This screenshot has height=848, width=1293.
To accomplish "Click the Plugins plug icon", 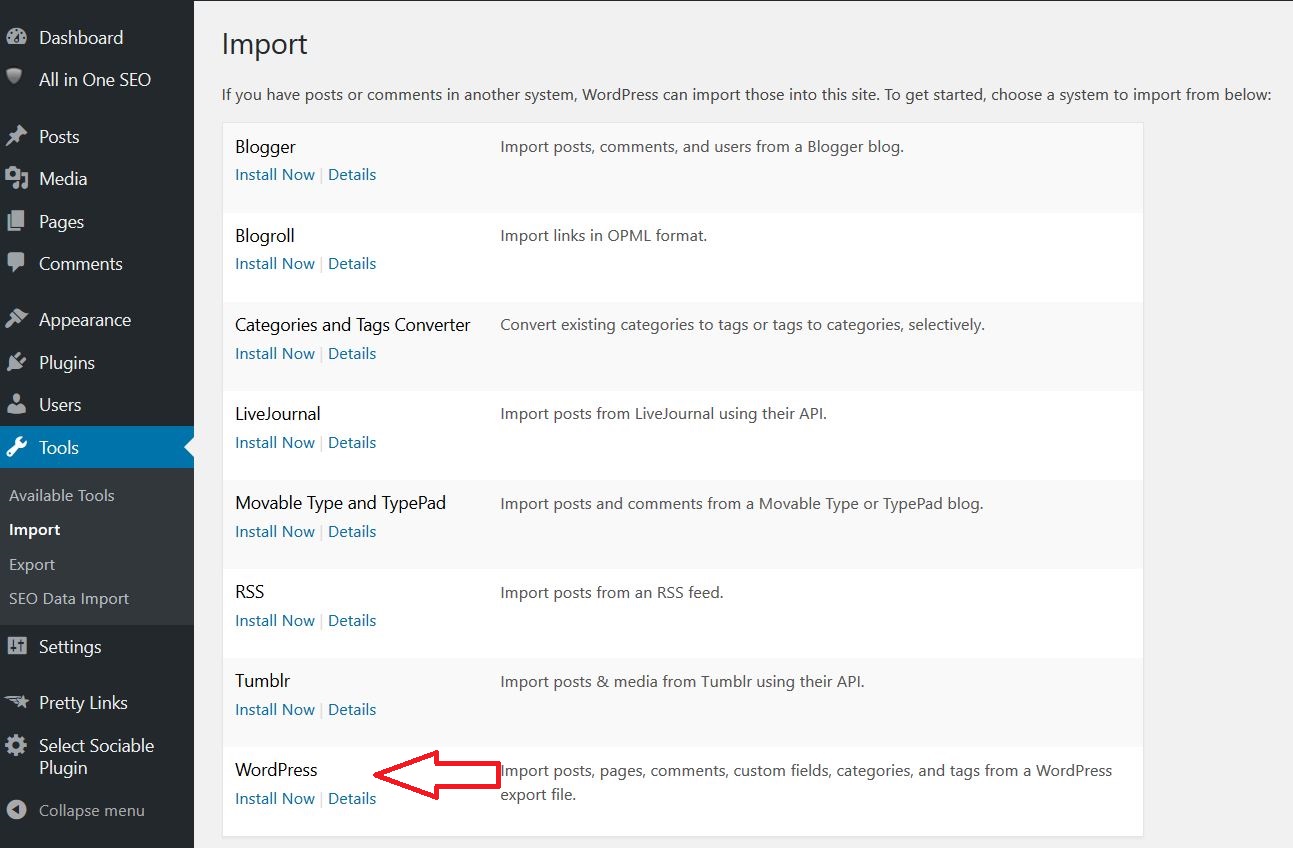I will (16, 362).
